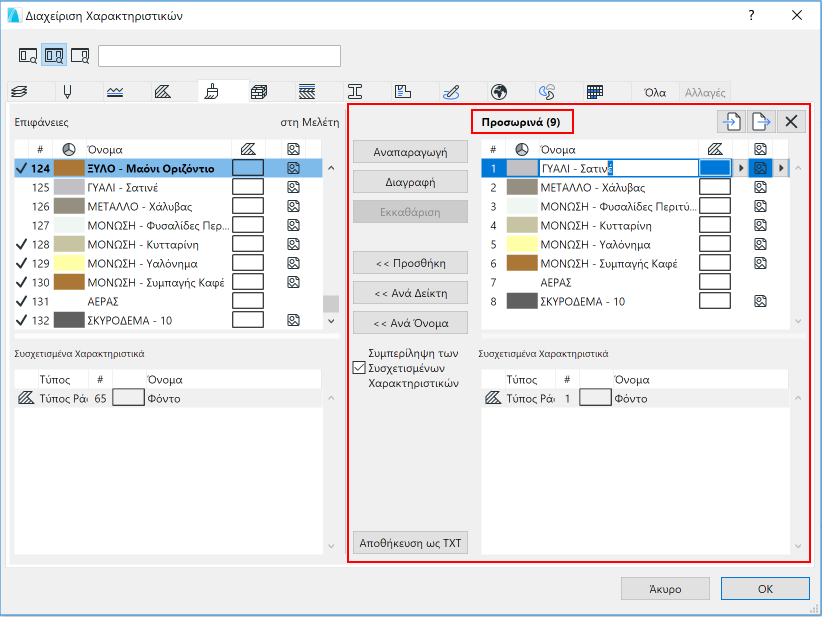Click down arrow of left list scrollbar

point(331,321)
